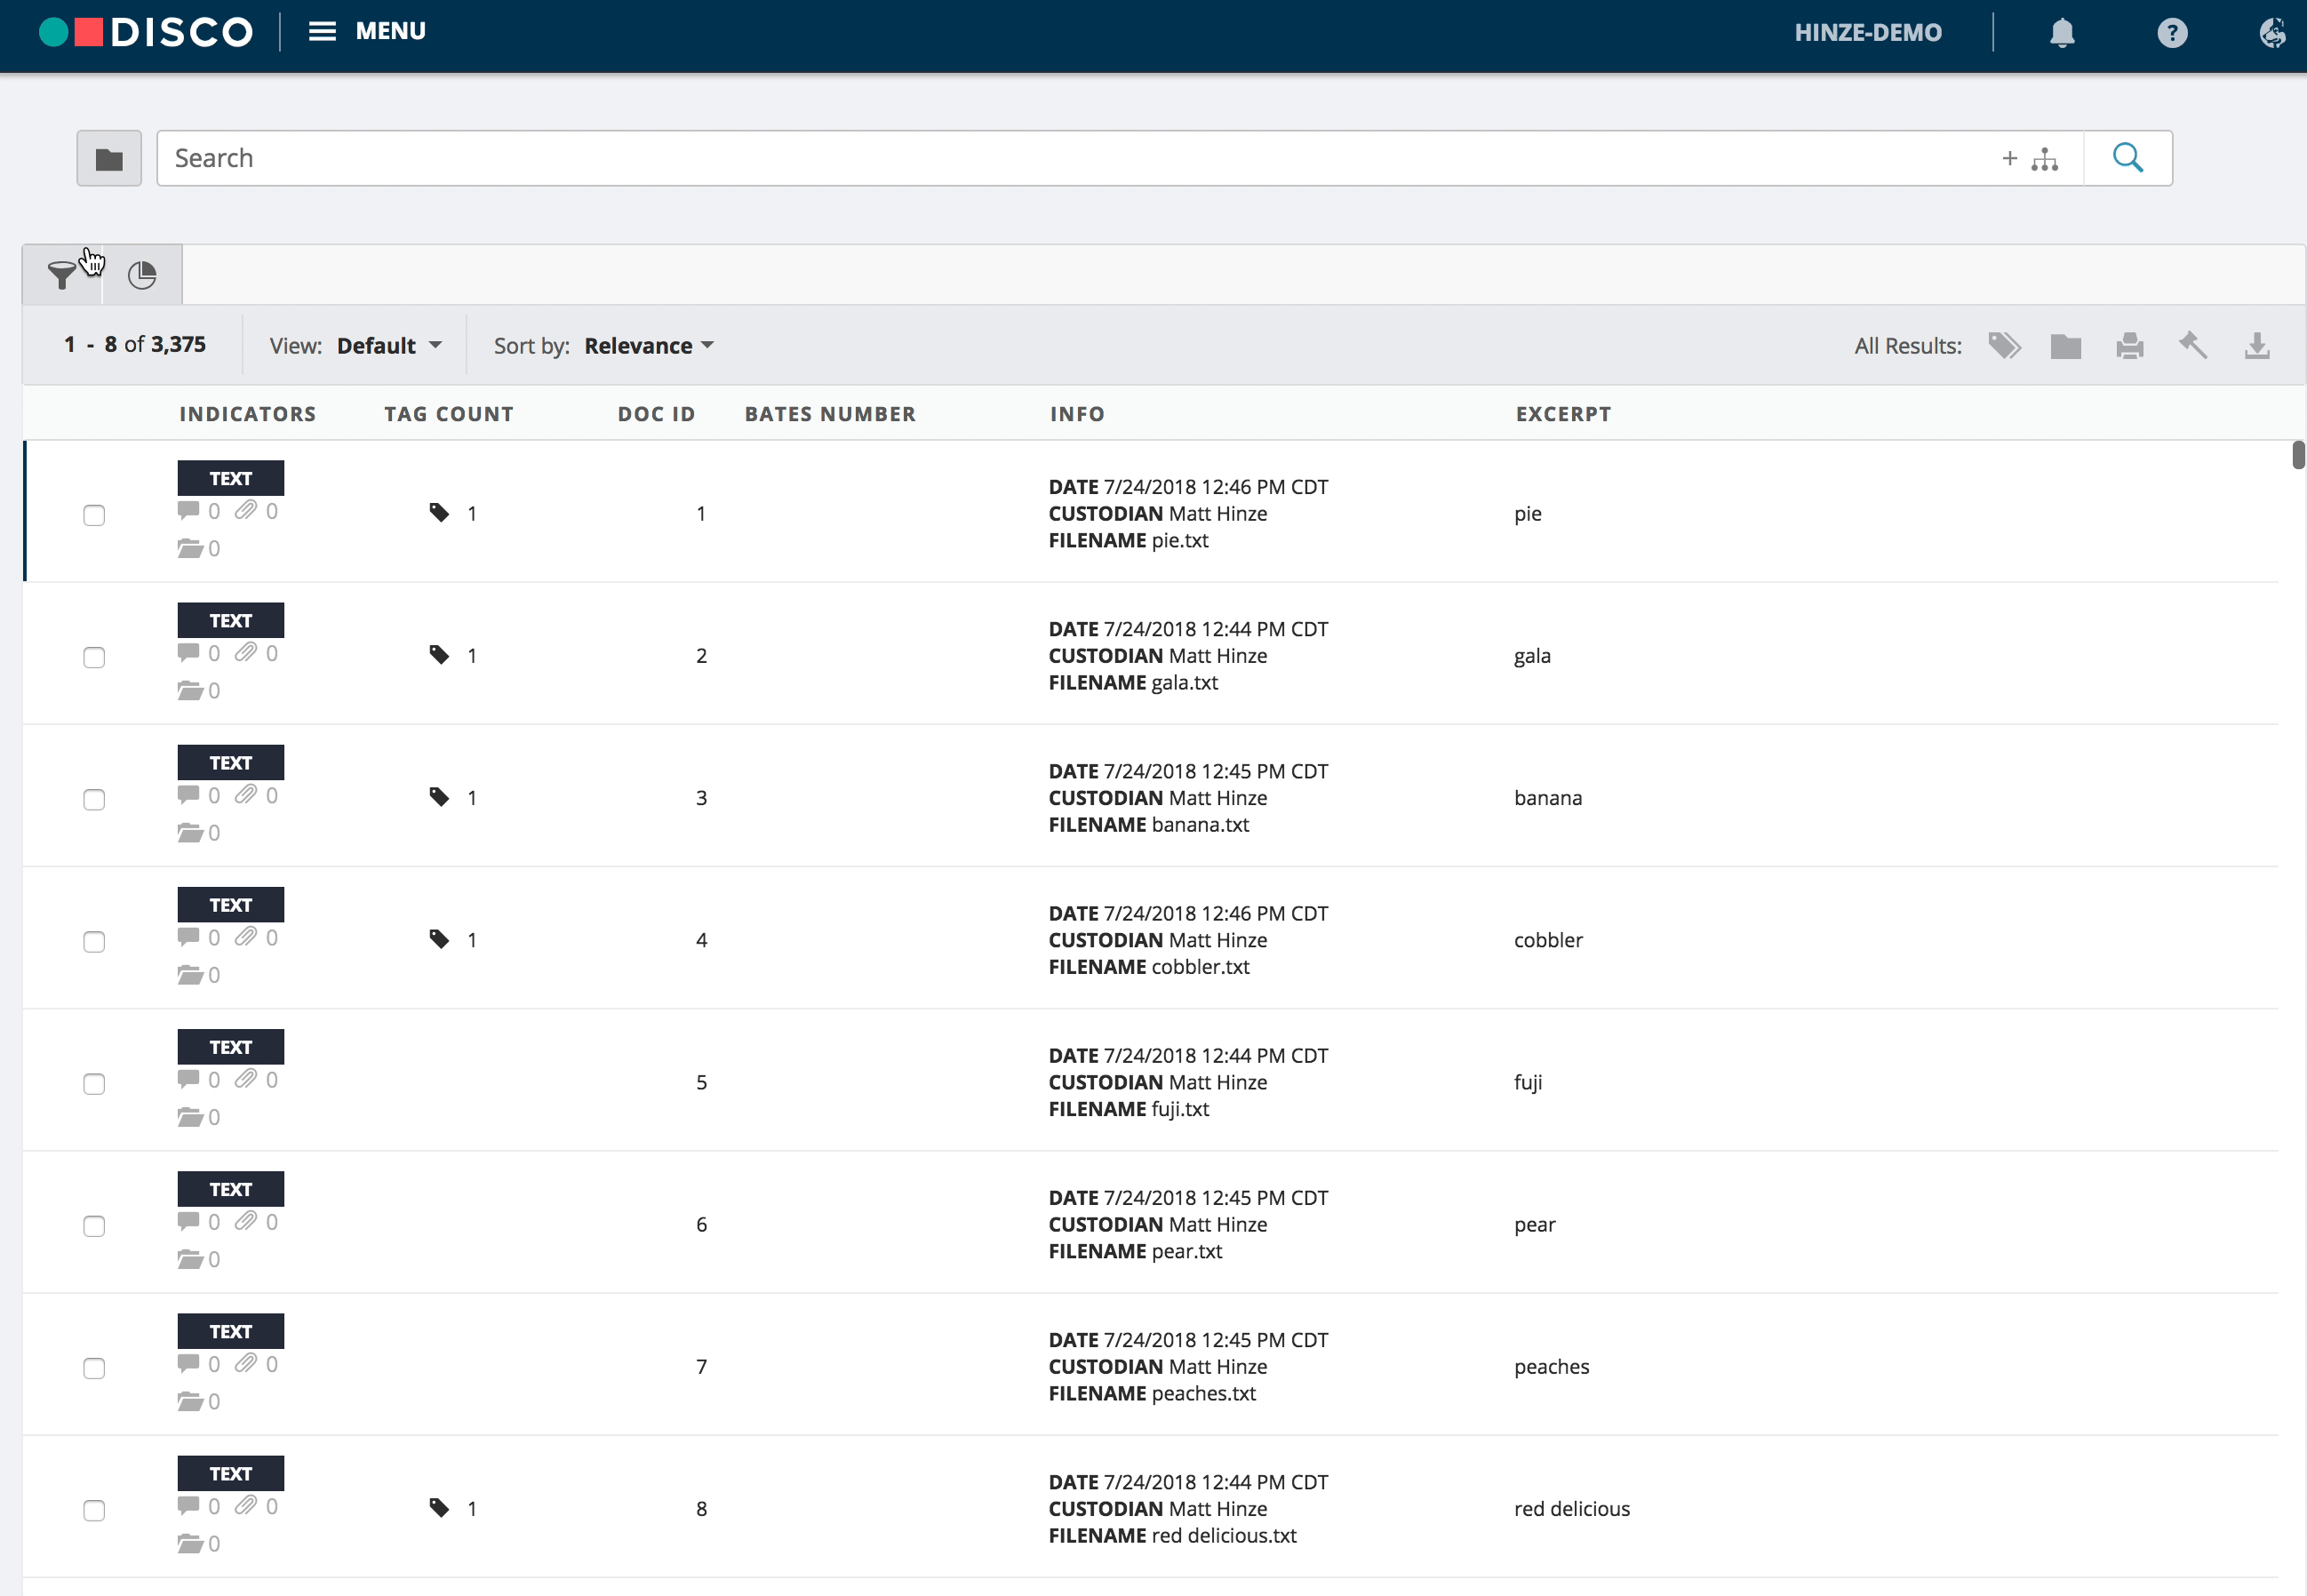Click the tag icon in cobbler.txt row
This screenshot has height=1596, width=2307.
pos(439,939)
